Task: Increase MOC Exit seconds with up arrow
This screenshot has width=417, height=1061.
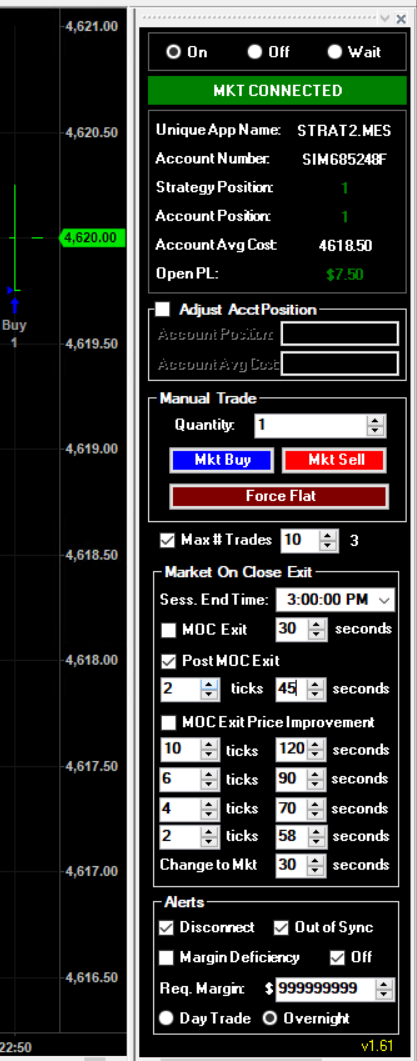Action: click(316, 624)
